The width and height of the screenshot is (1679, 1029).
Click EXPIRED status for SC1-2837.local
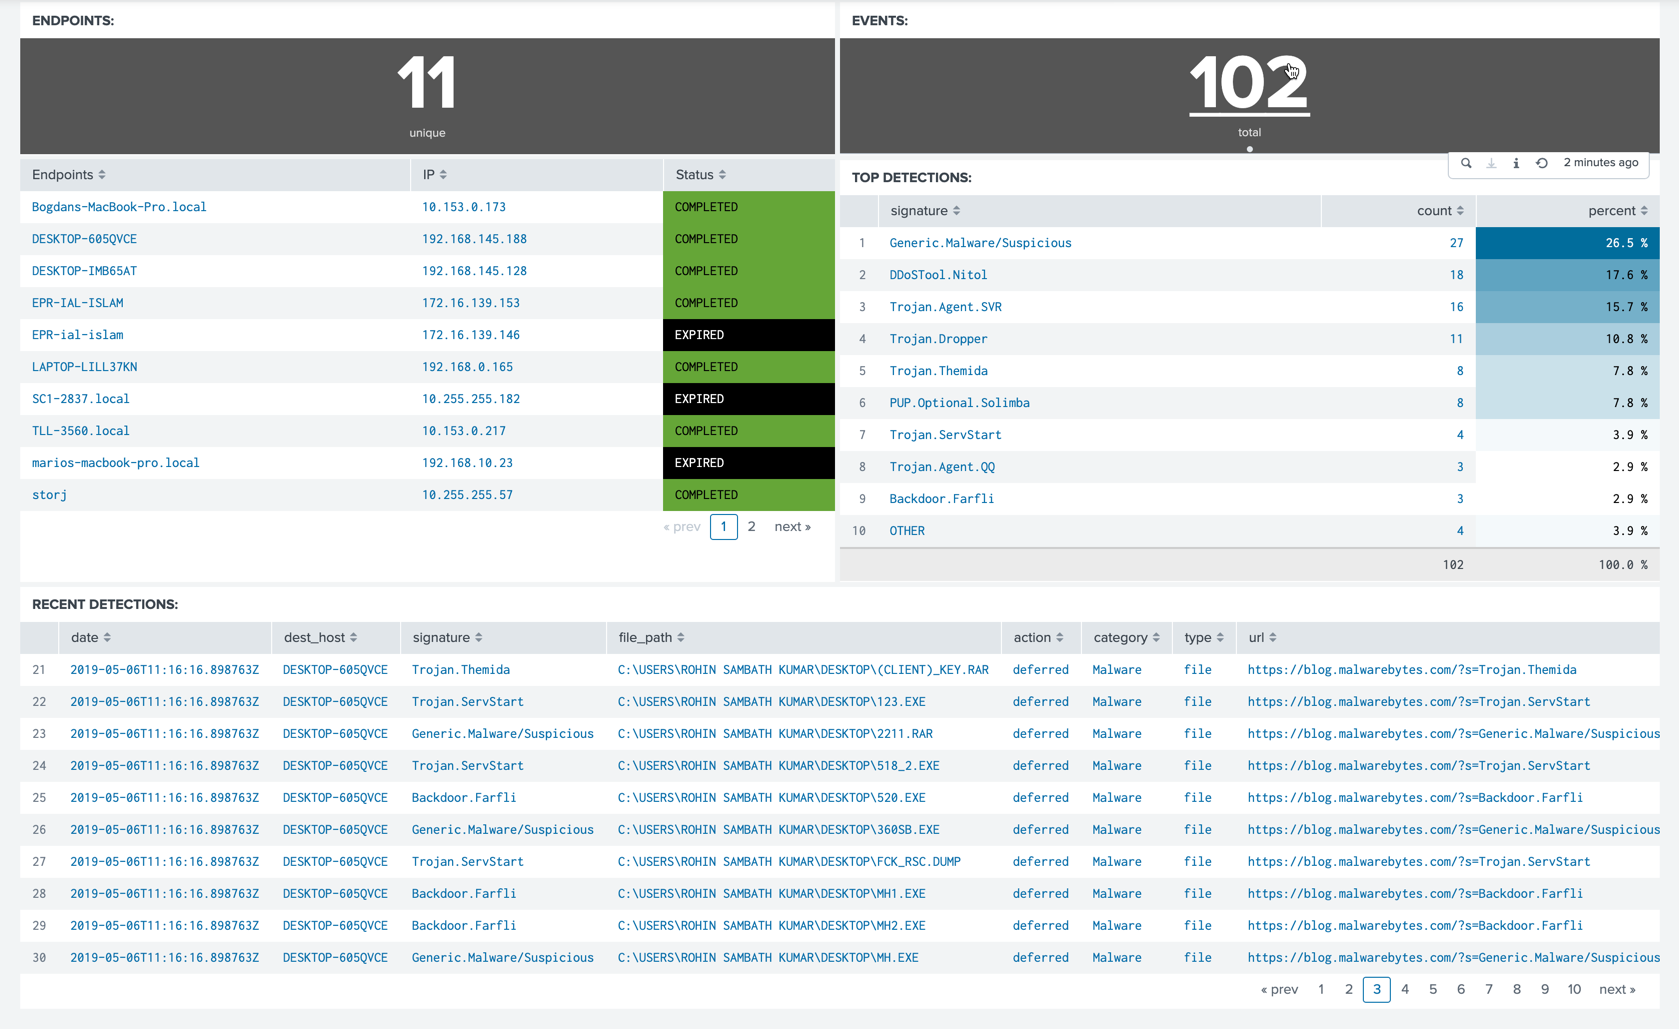[748, 399]
